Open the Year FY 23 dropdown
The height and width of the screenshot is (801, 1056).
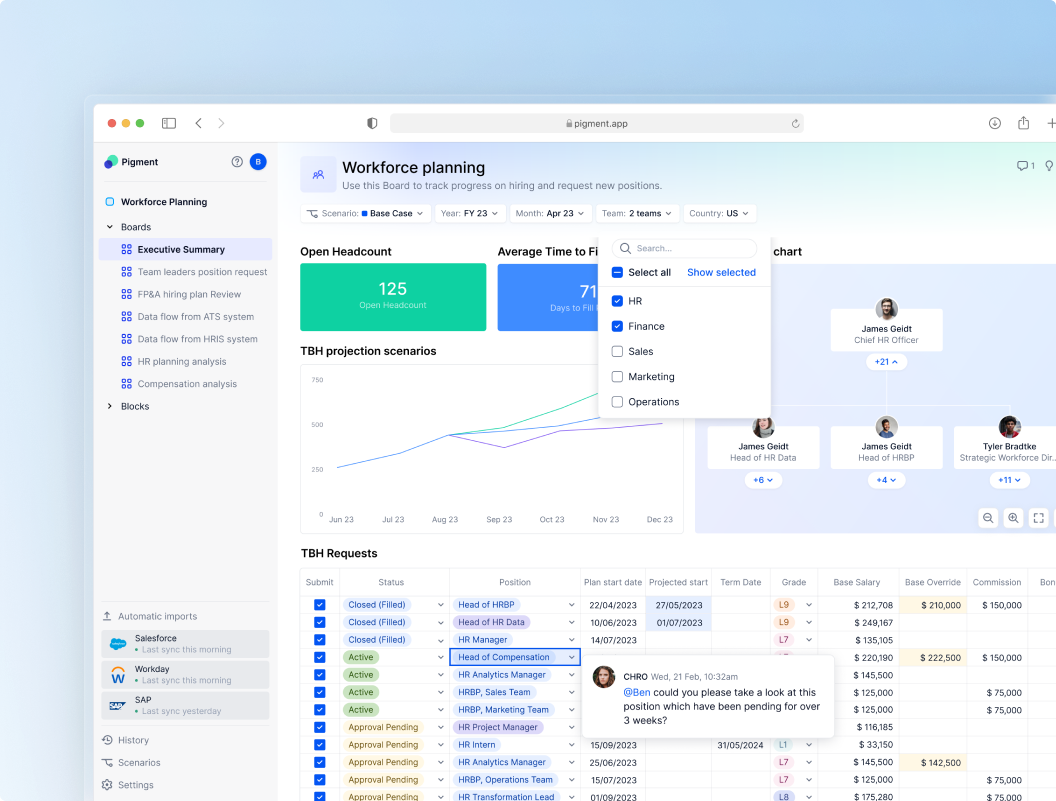click(469, 214)
